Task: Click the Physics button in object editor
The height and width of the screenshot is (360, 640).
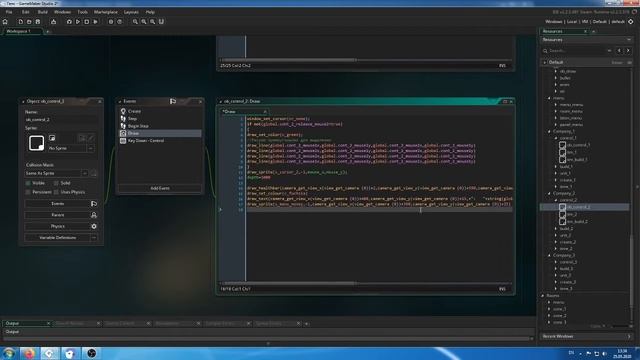Action: tap(61, 226)
